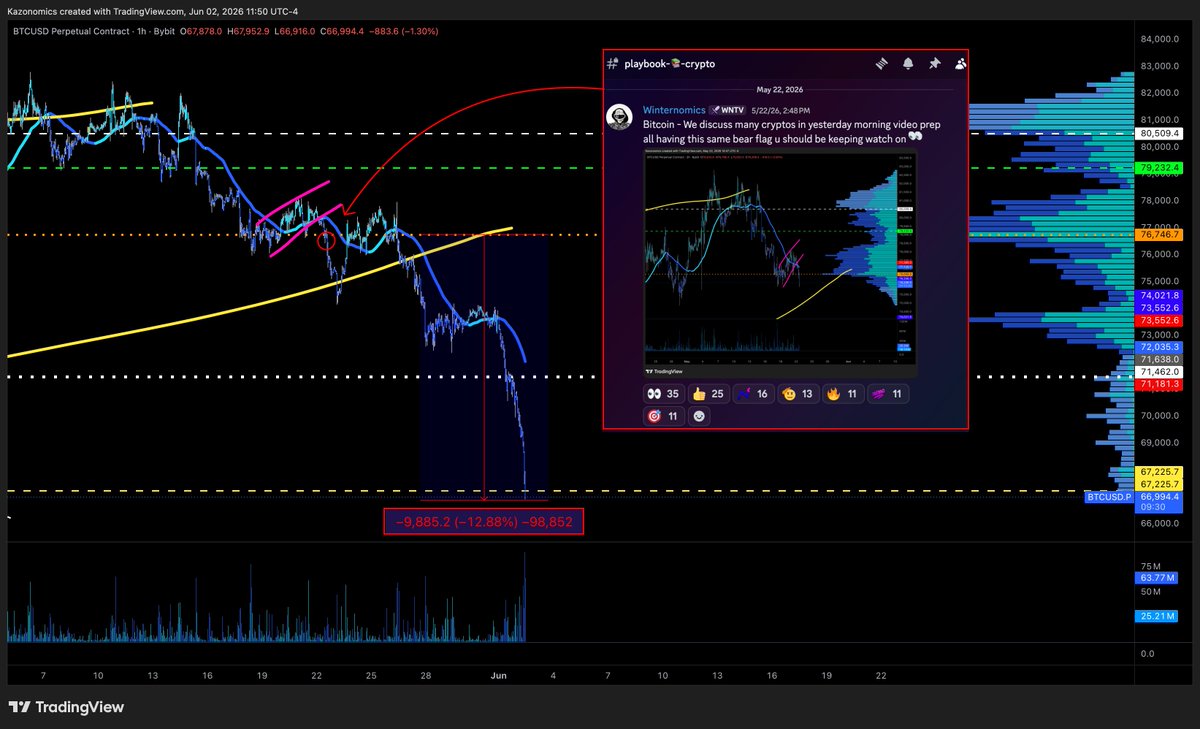
Task: Click the playbook-crypto channel name
Action: coord(670,63)
